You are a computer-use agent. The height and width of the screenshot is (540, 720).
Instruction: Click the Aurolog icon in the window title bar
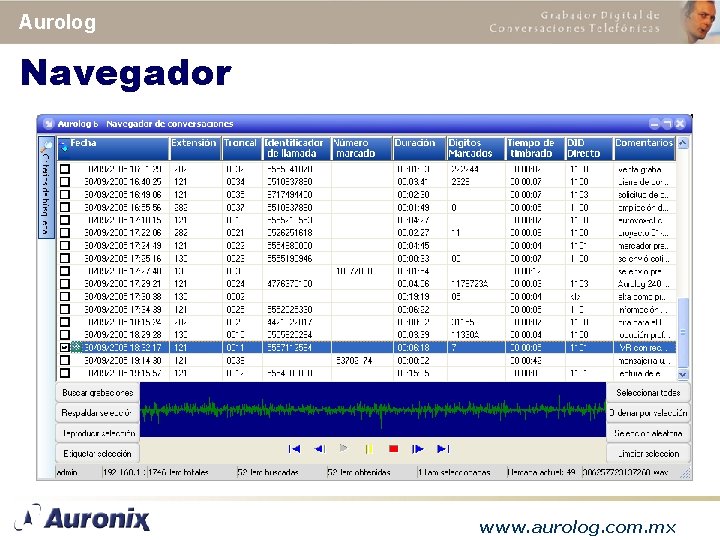click(x=48, y=124)
